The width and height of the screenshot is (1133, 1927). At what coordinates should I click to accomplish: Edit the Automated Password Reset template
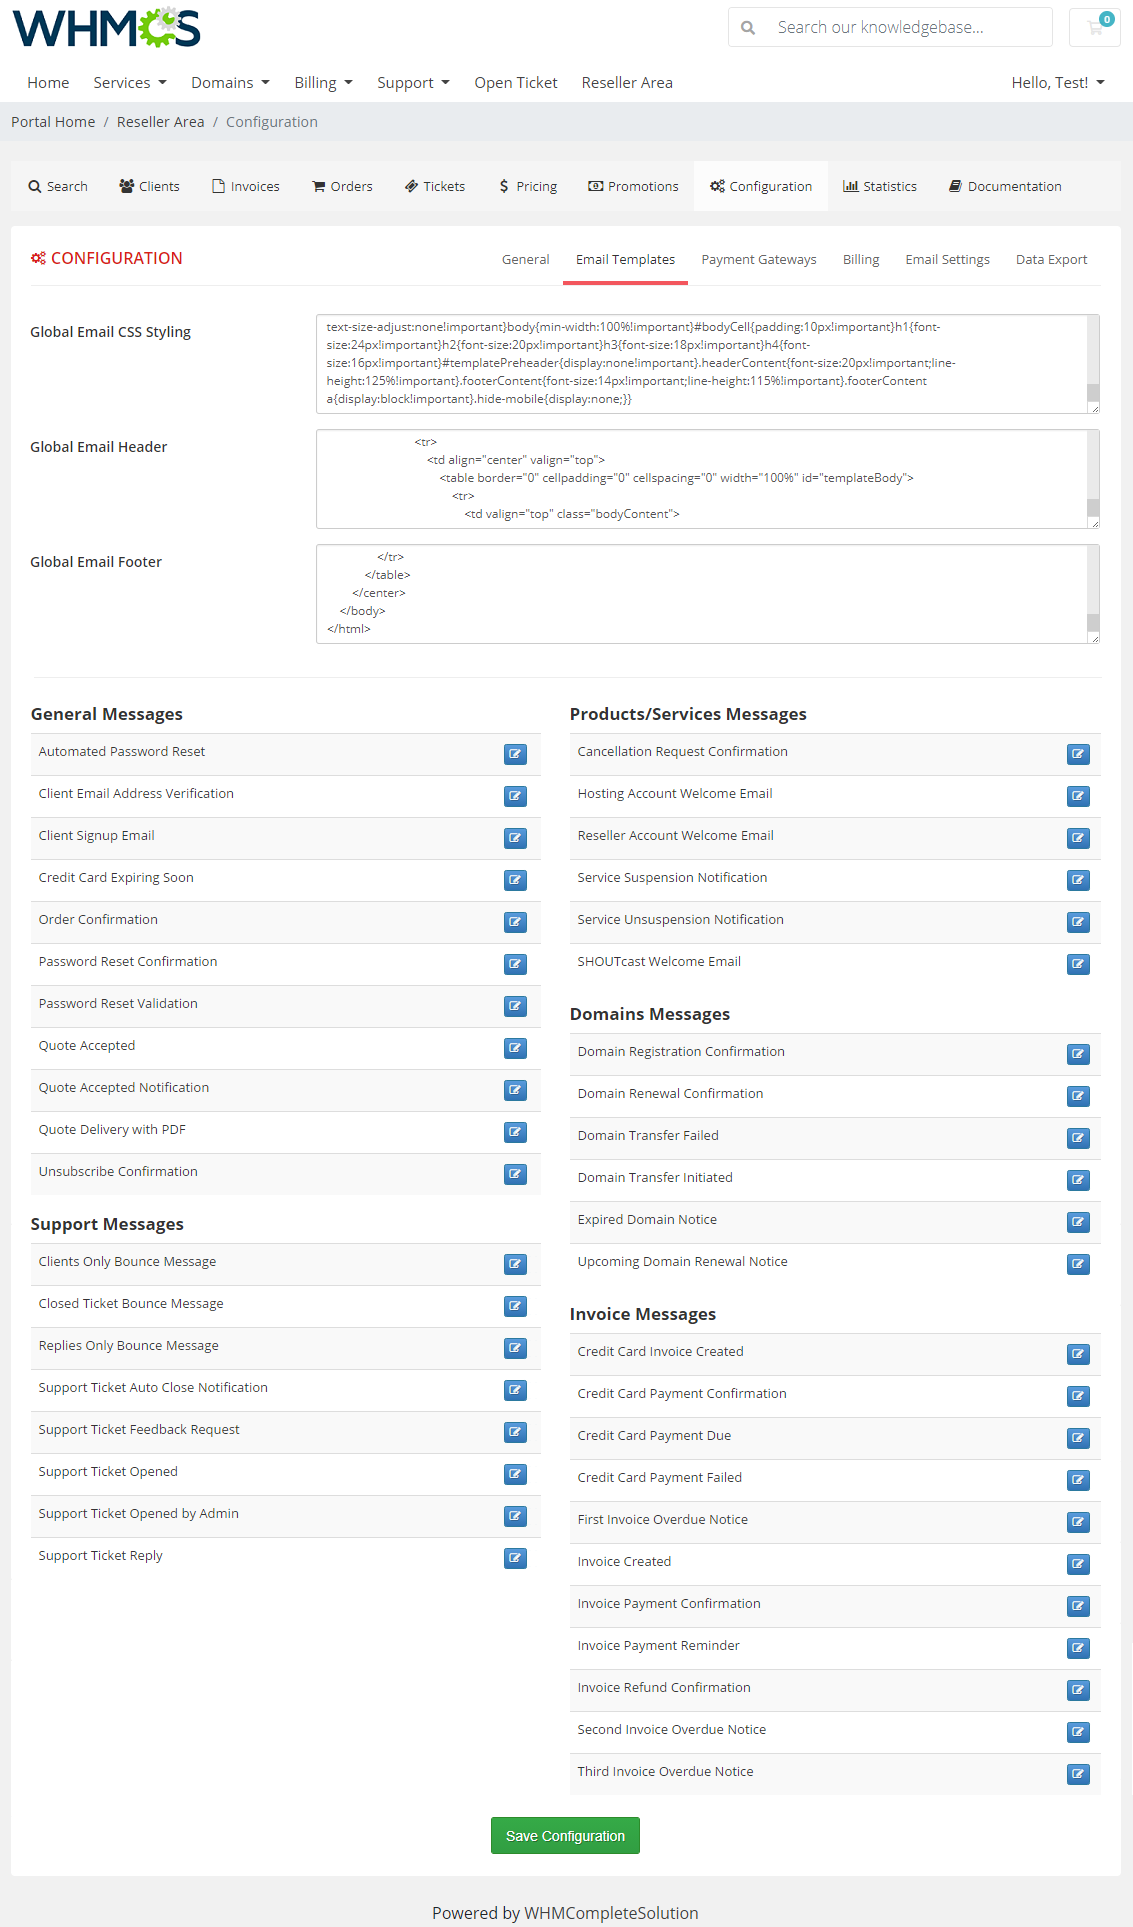(x=515, y=754)
